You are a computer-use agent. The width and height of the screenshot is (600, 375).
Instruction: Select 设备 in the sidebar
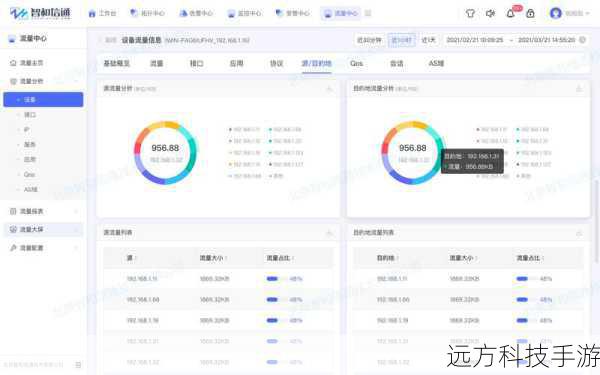click(43, 99)
